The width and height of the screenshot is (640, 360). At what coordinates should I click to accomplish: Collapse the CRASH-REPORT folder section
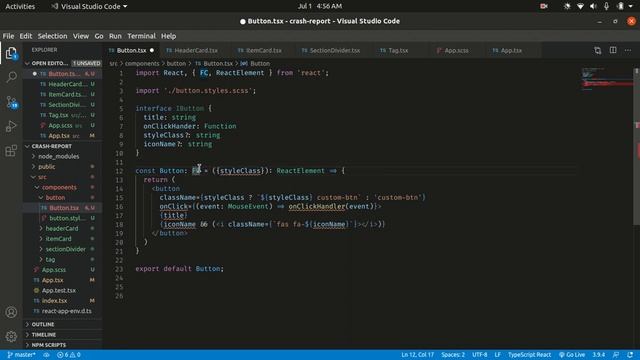point(62,146)
